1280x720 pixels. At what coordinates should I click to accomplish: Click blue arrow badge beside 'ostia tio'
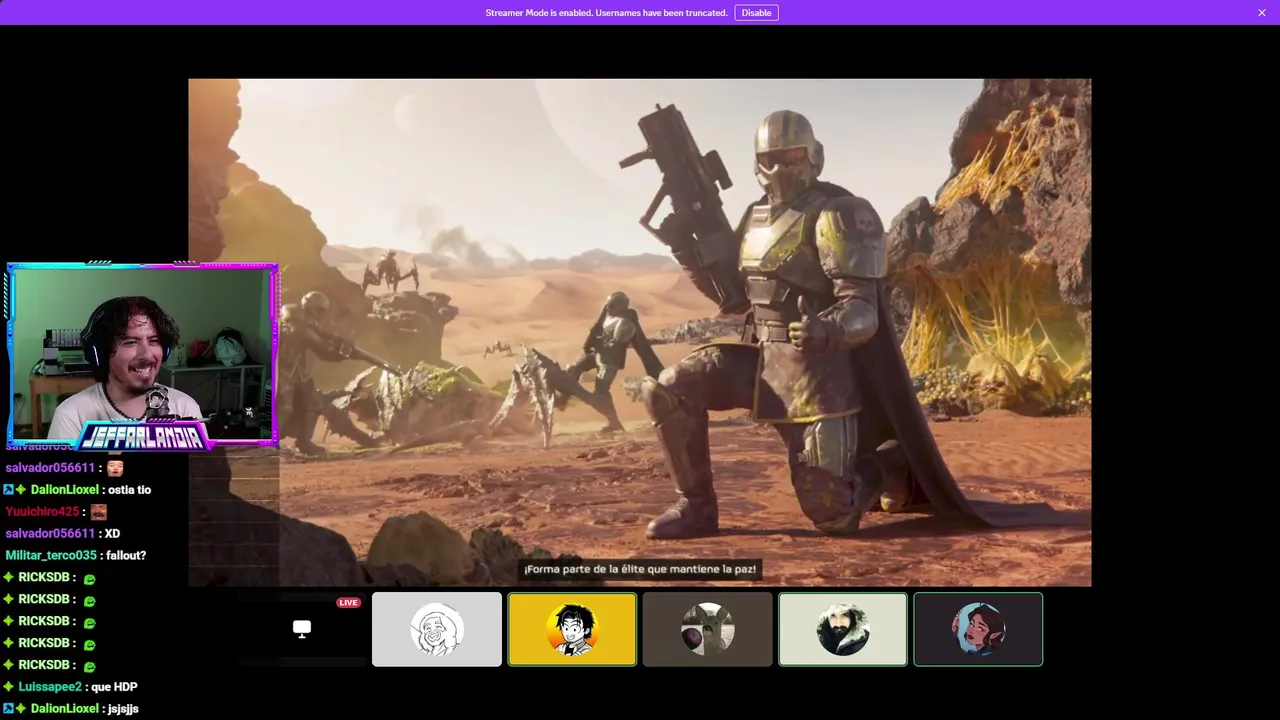[x=8, y=490]
